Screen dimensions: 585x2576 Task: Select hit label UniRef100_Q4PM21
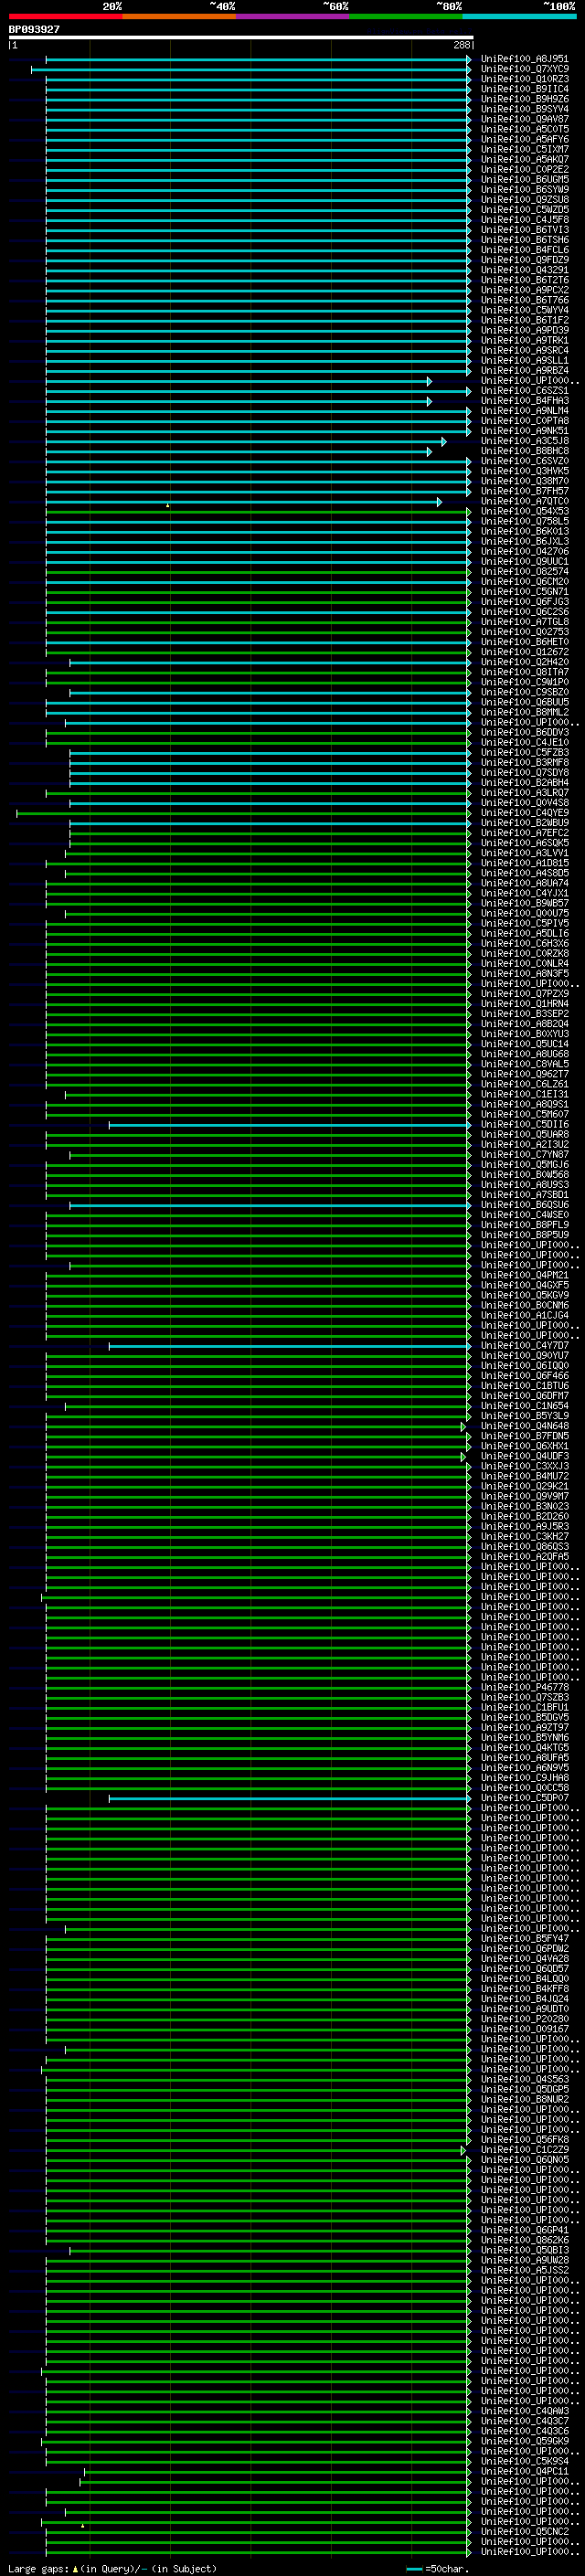coord(525,1275)
